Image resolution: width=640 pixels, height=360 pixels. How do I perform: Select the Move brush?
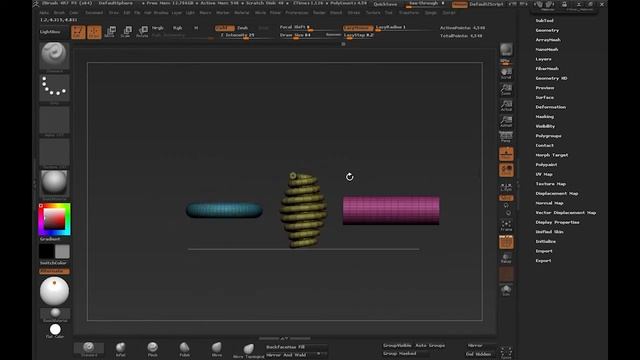click(217, 349)
